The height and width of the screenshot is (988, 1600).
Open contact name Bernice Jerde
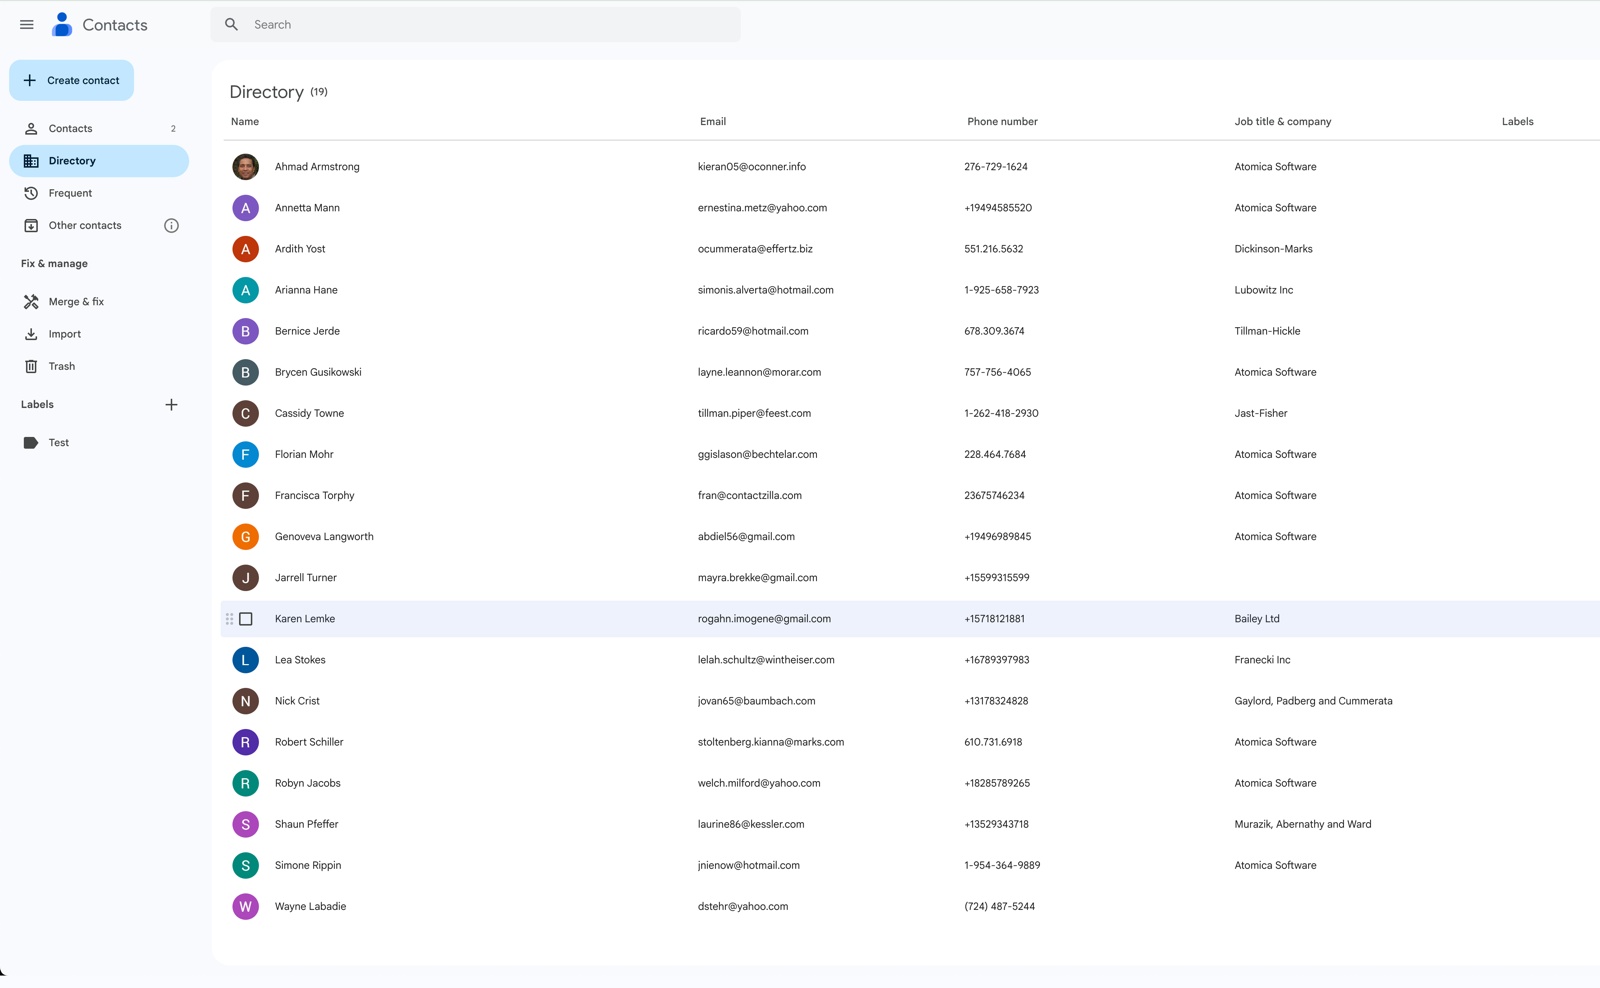[307, 331]
